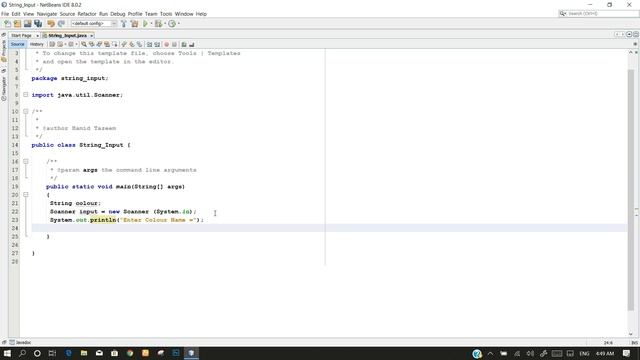Click the volume icon in system tray

[530, 353]
